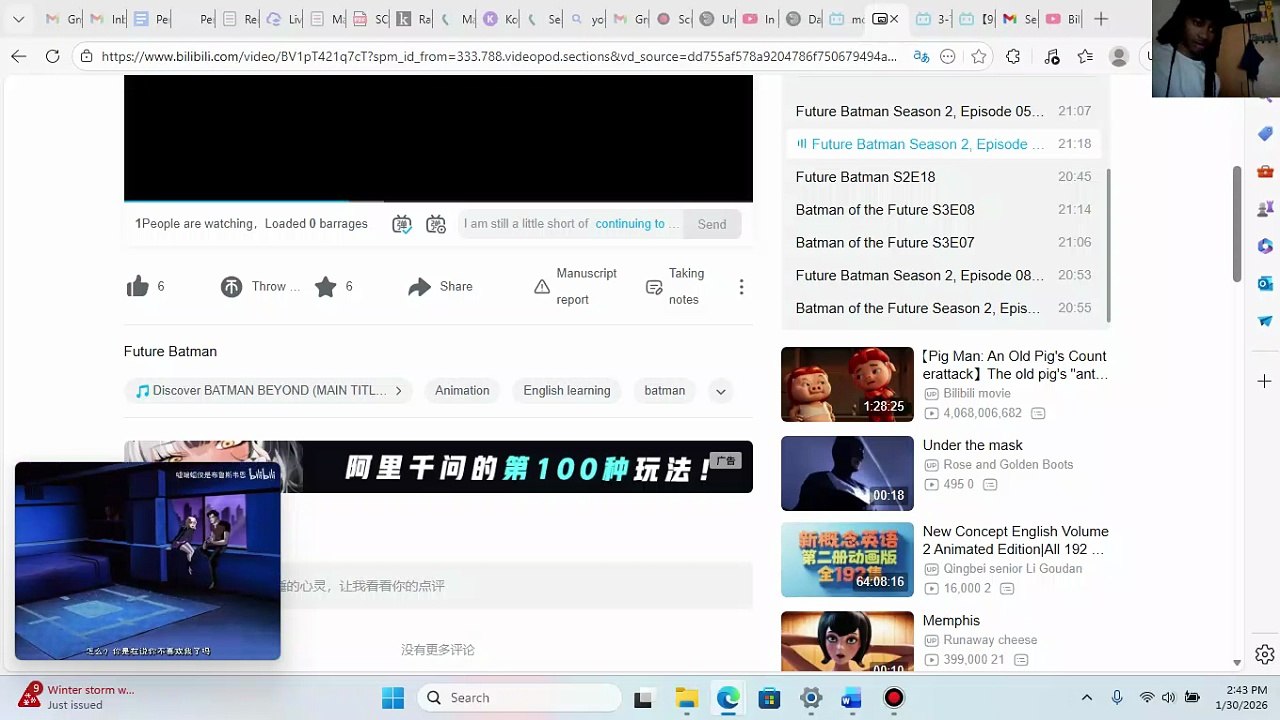
Task: Add page to favorites with star icon
Action: point(979,57)
